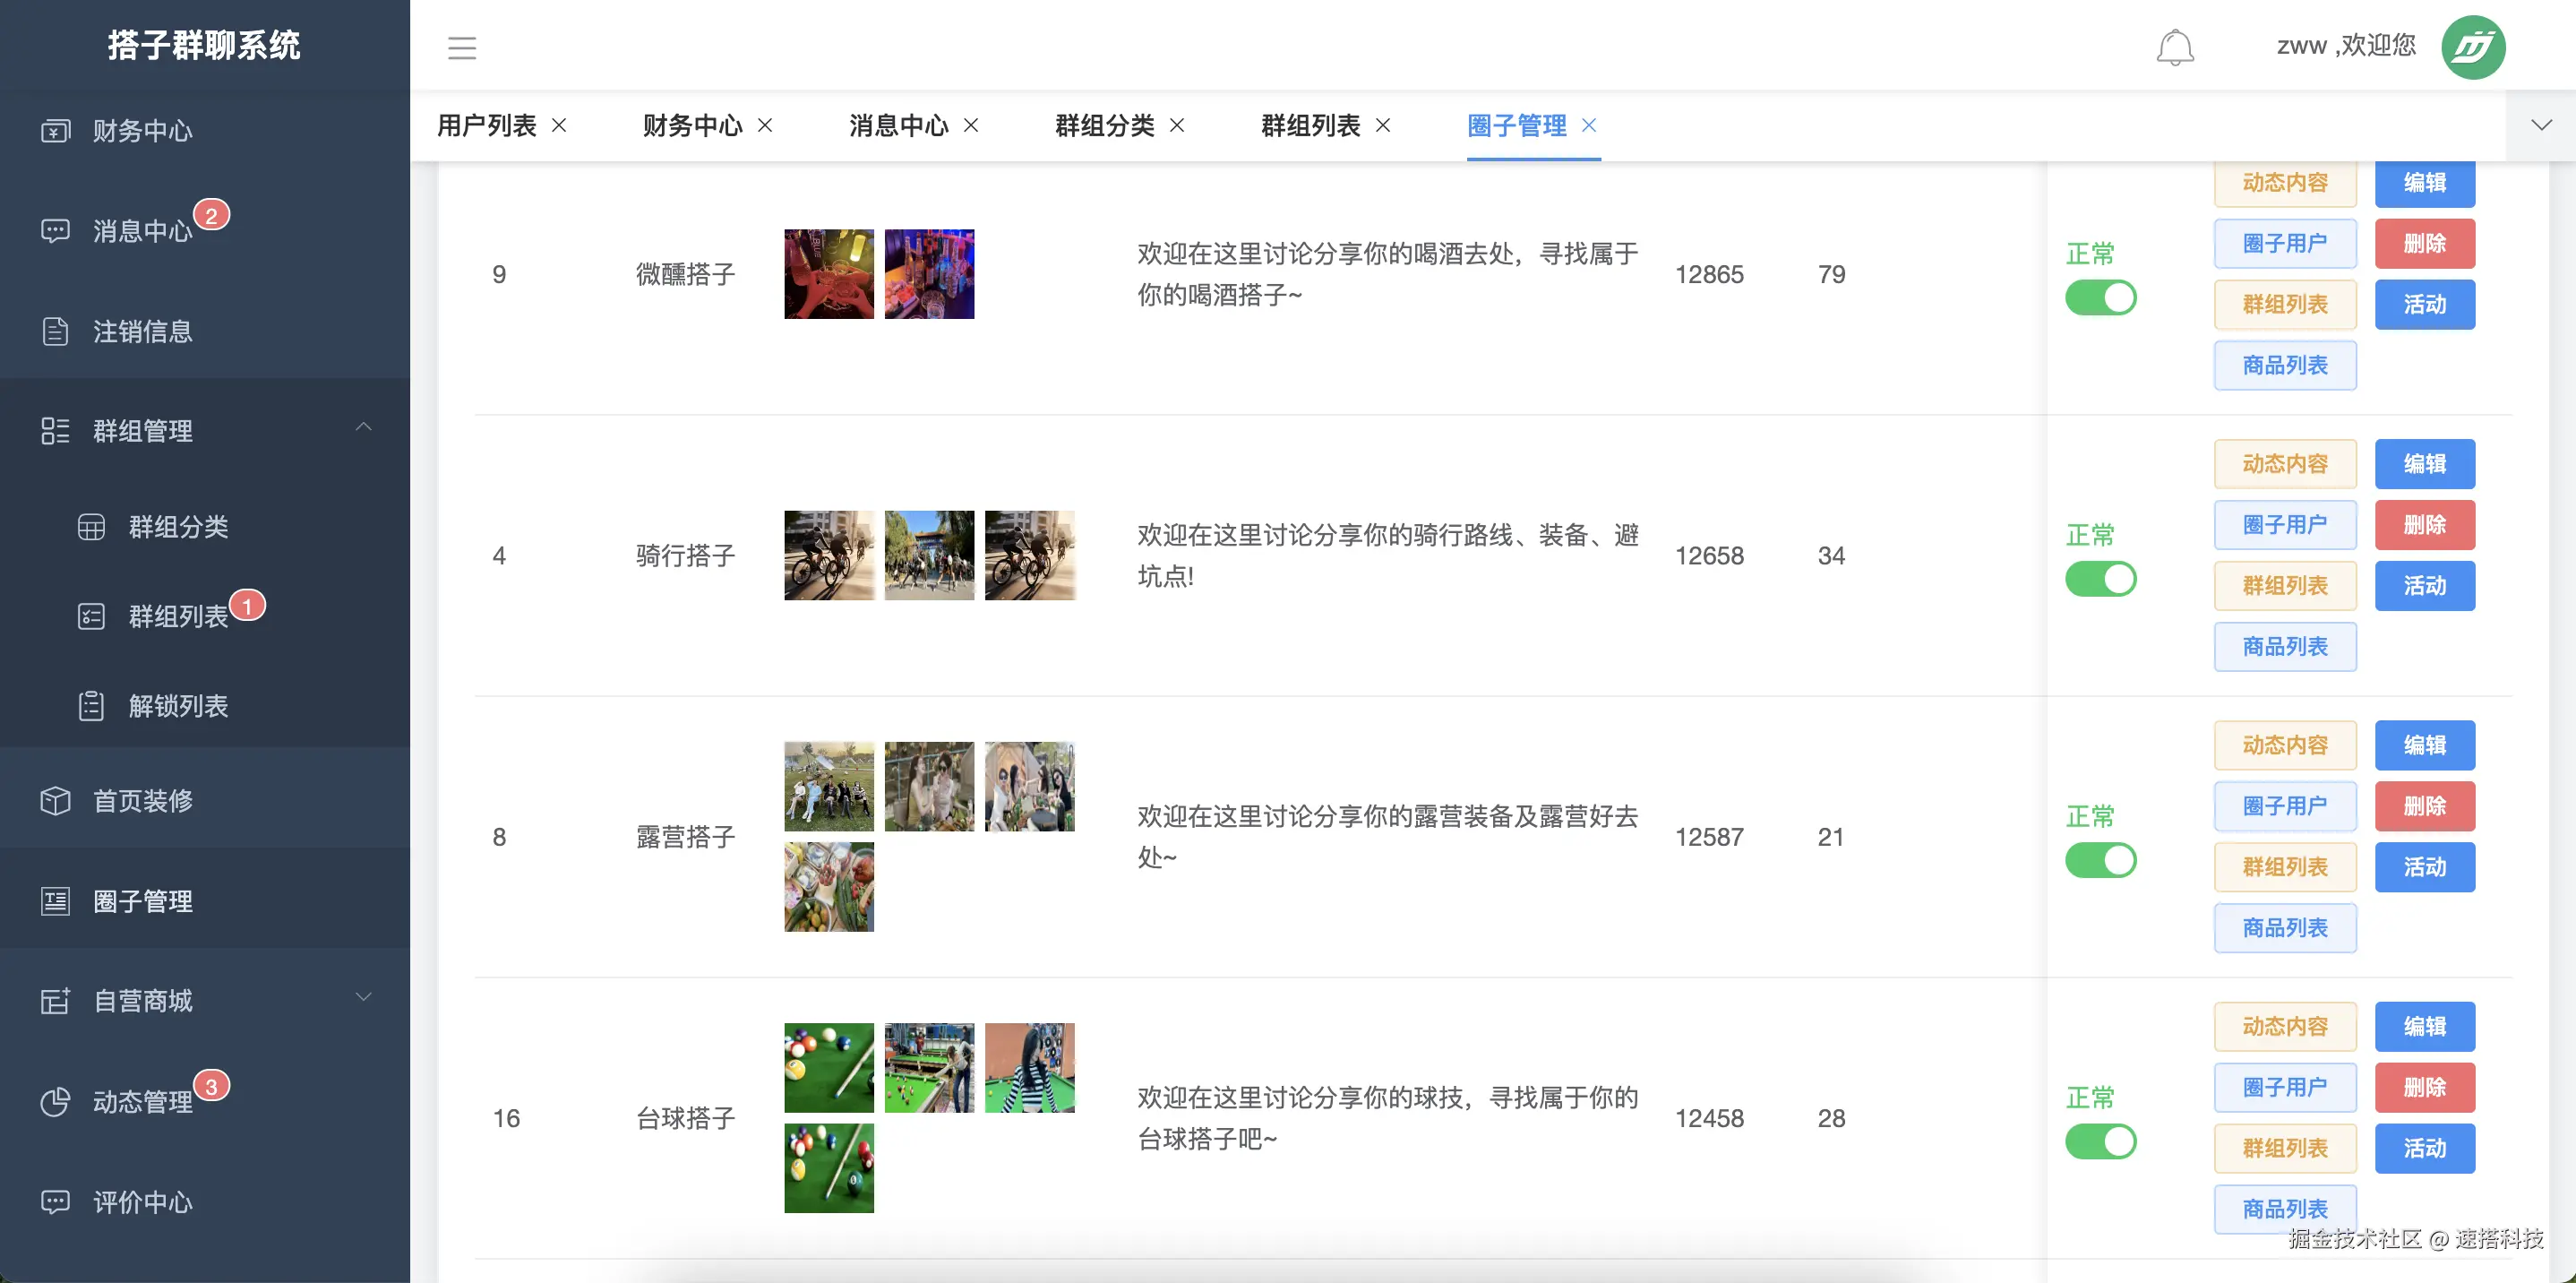Viewport: 2576px width, 1283px height.
Task: Click 删除 for the 露营搭子 circle
Action: (x=2425, y=806)
